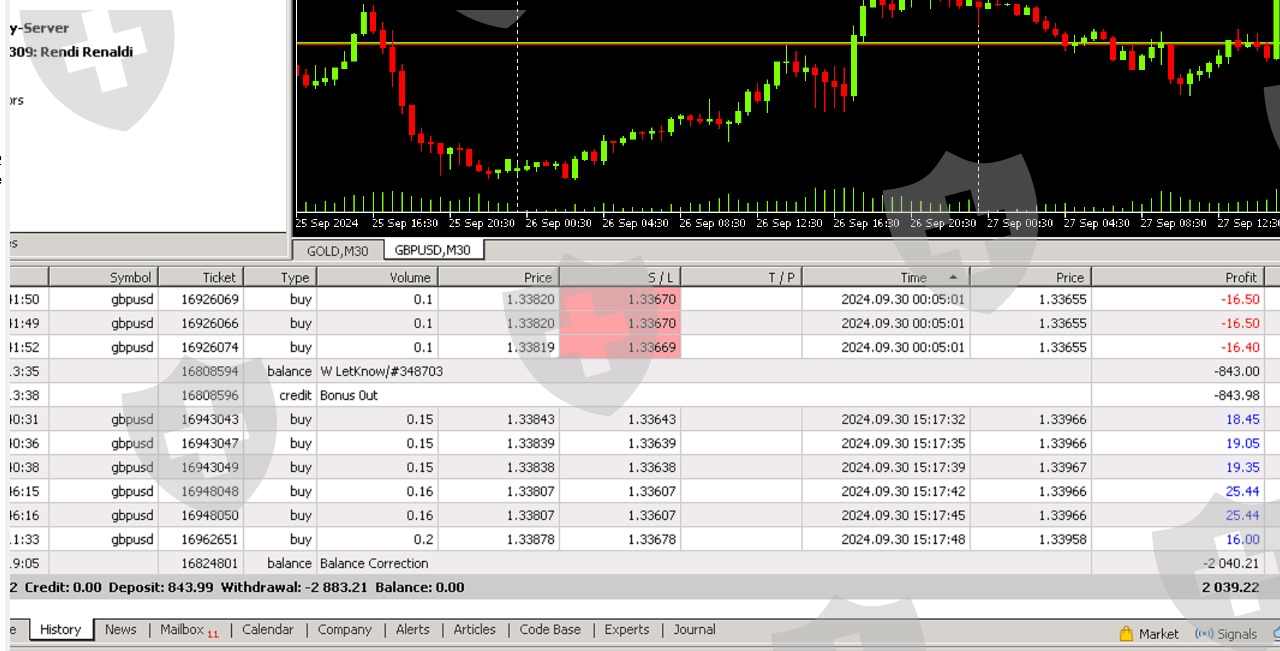Open the Market shopping bag icon

1126,633
